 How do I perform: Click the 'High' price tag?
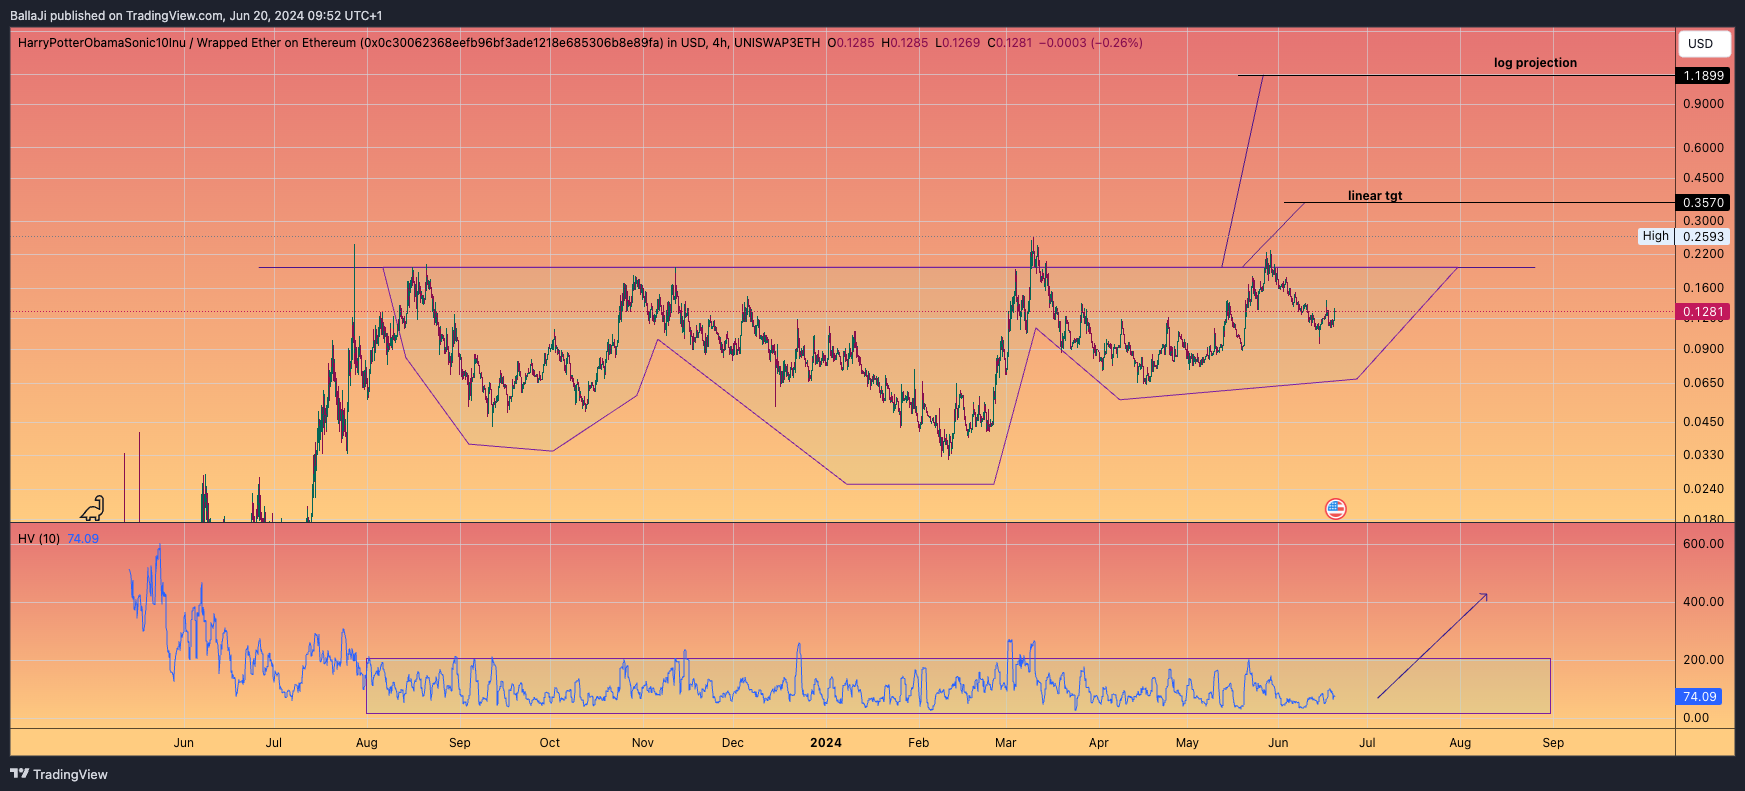click(1656, 236)
